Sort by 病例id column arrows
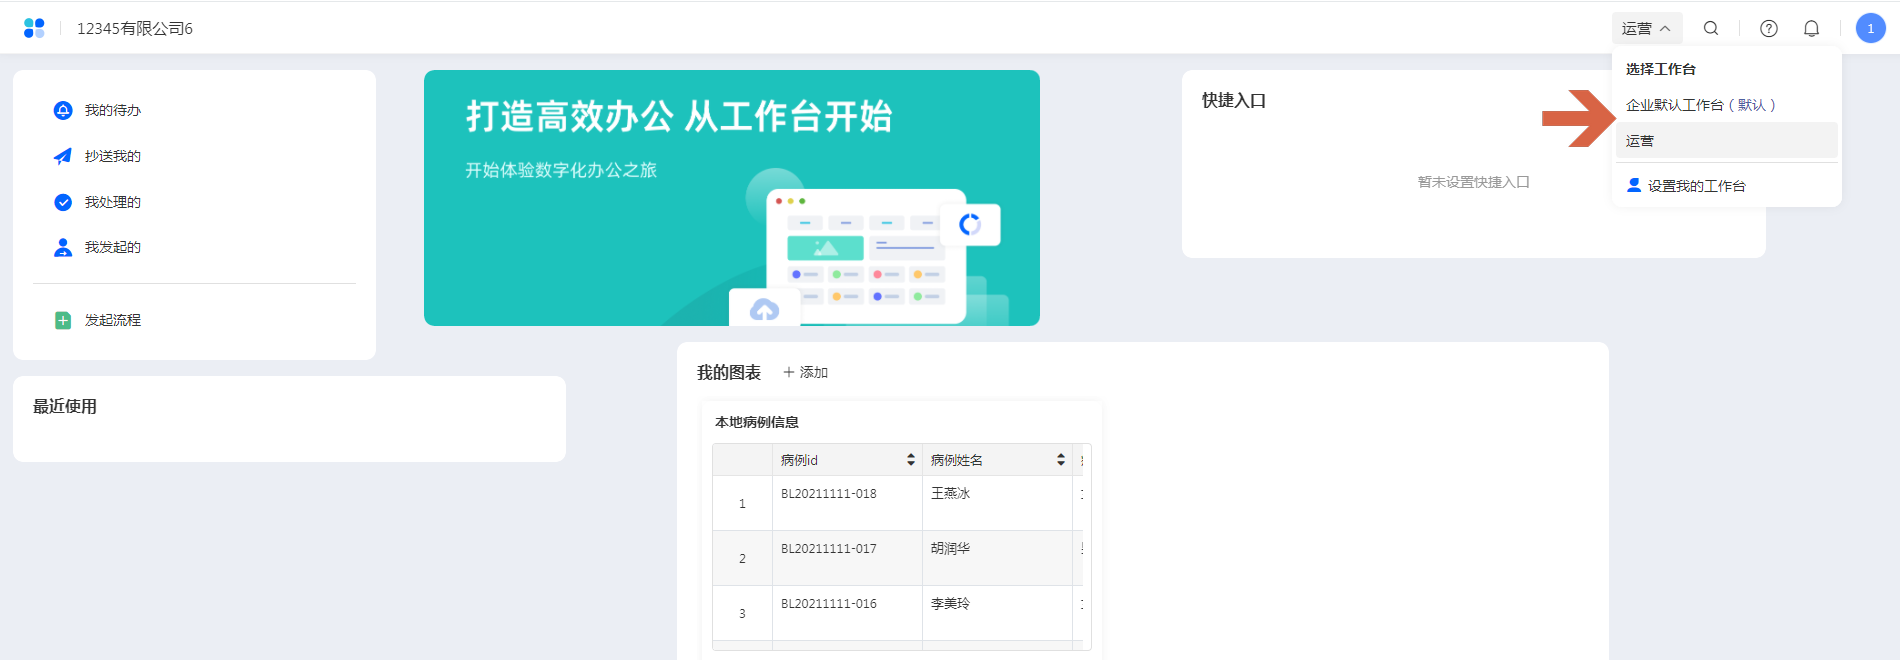Screen dimensions: 1900x660 click(910, 460)
